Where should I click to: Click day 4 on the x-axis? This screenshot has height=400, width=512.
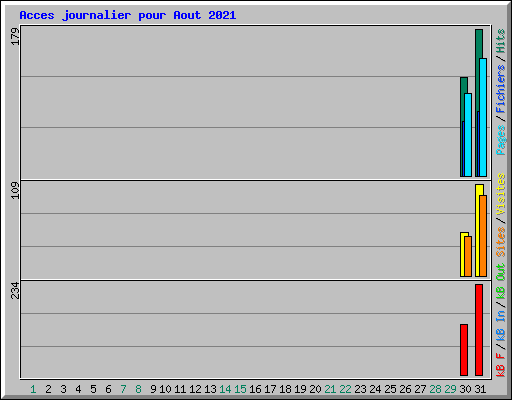pyautogui.click(x=78, y=389)
